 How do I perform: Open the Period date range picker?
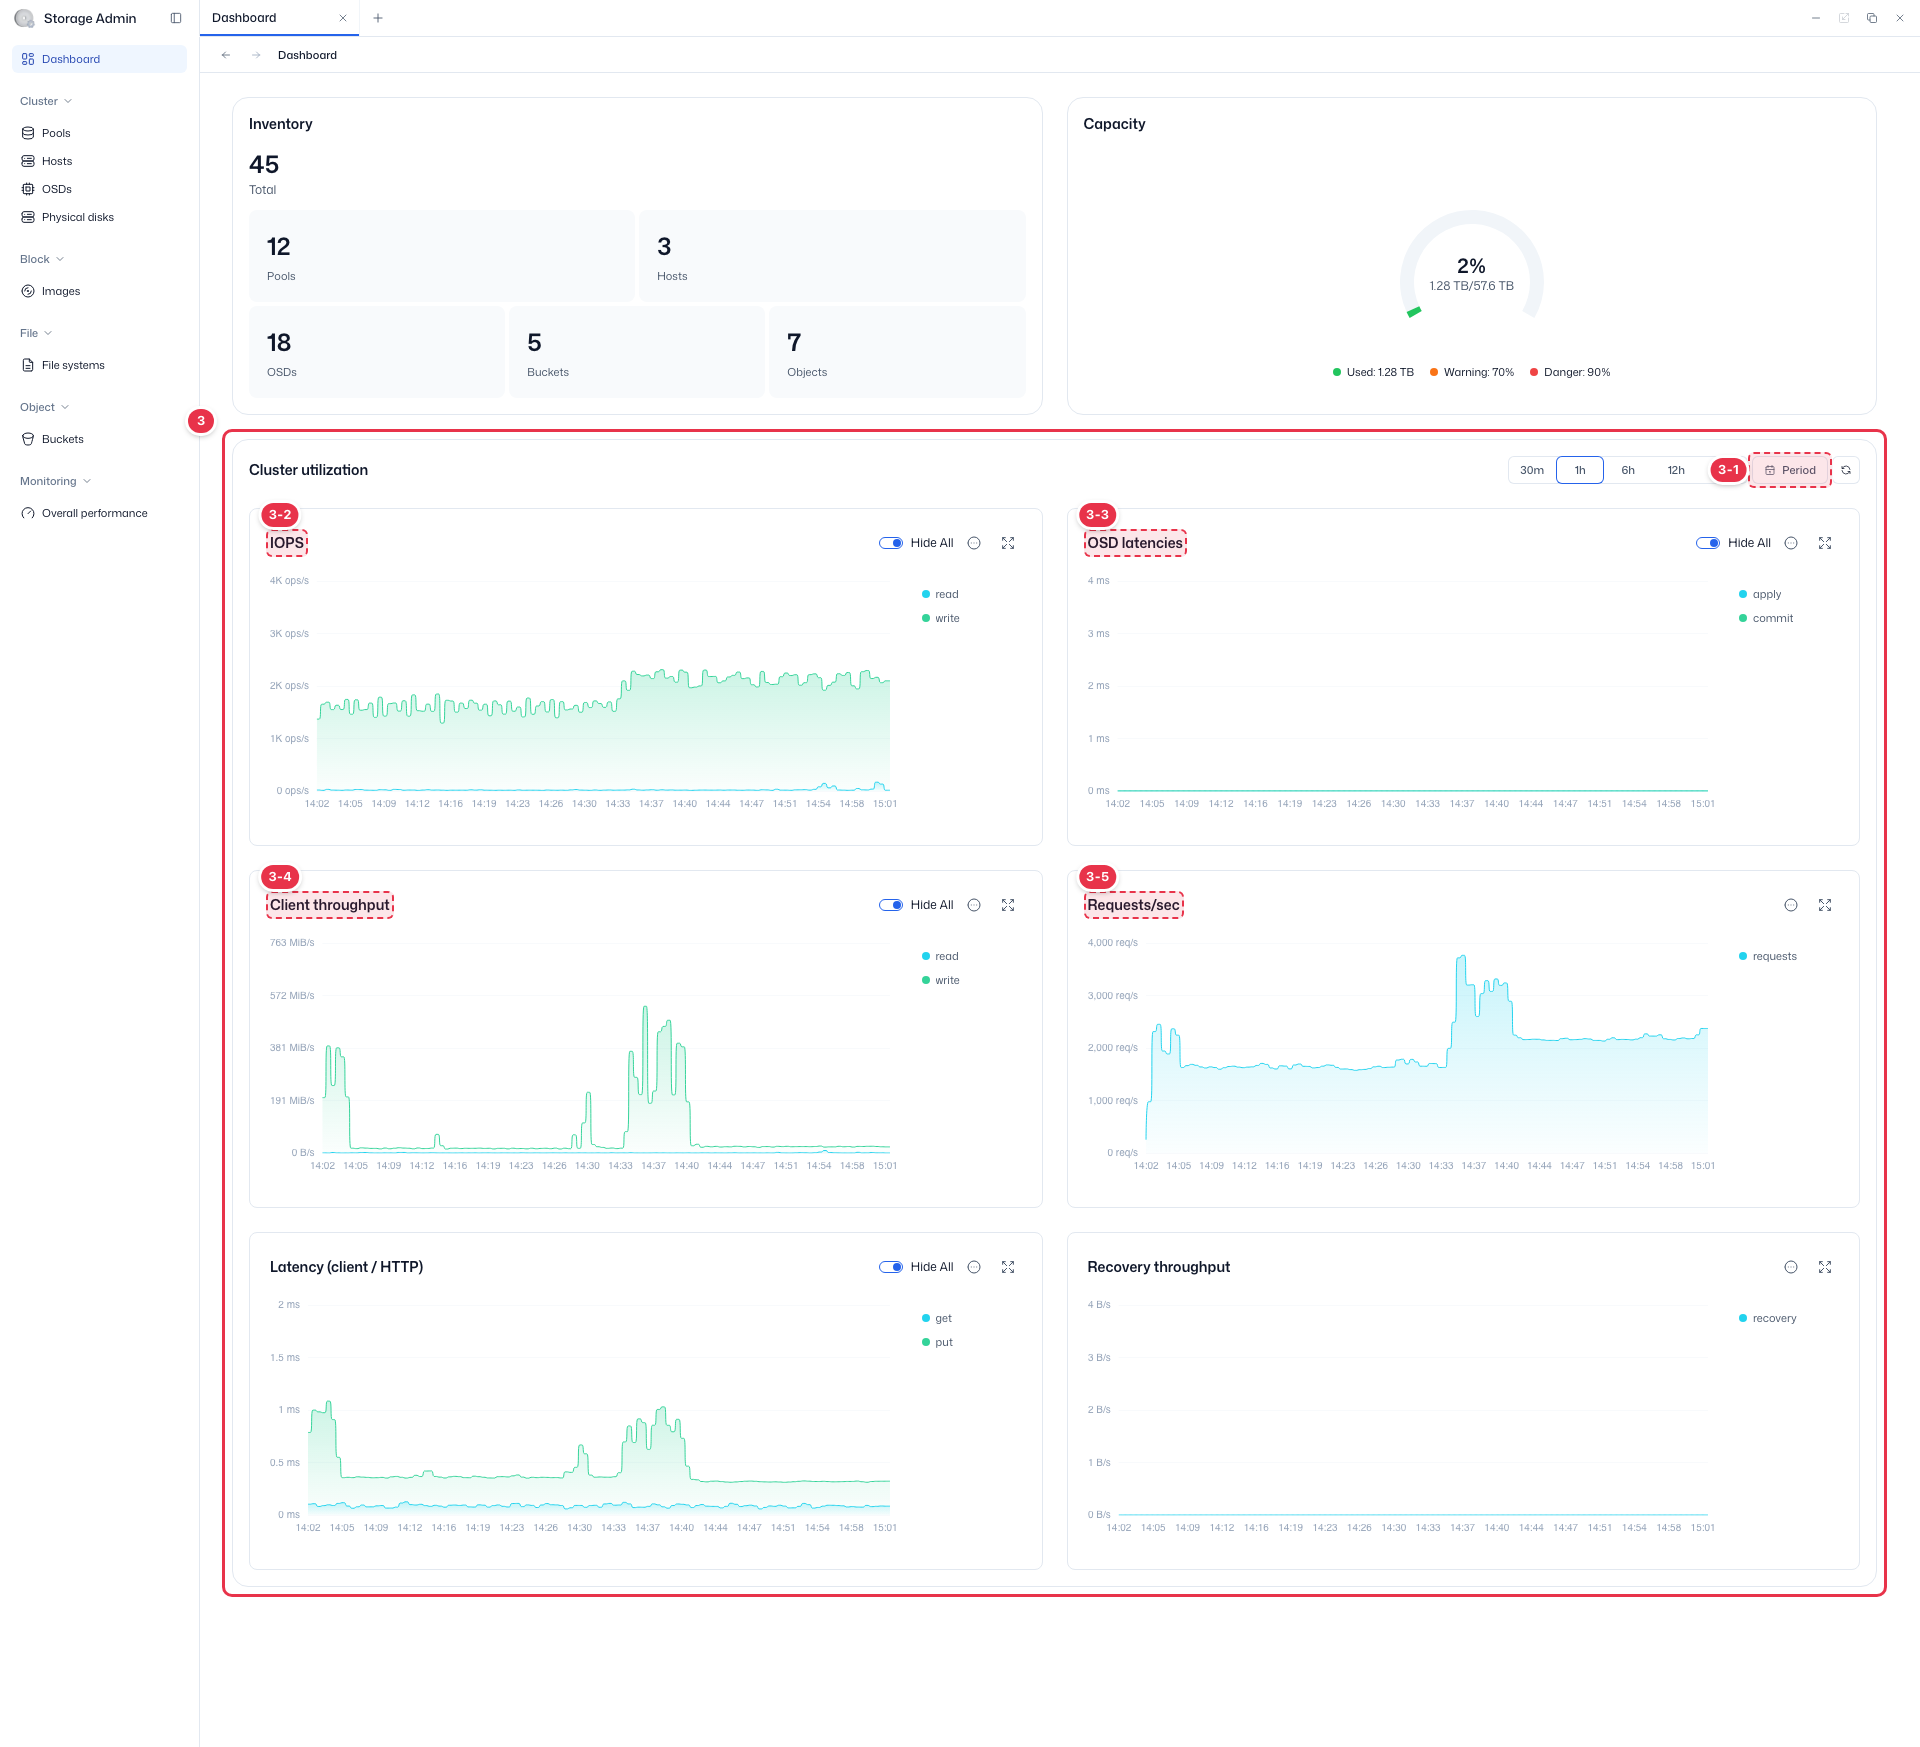click(x=1790, y=470)
